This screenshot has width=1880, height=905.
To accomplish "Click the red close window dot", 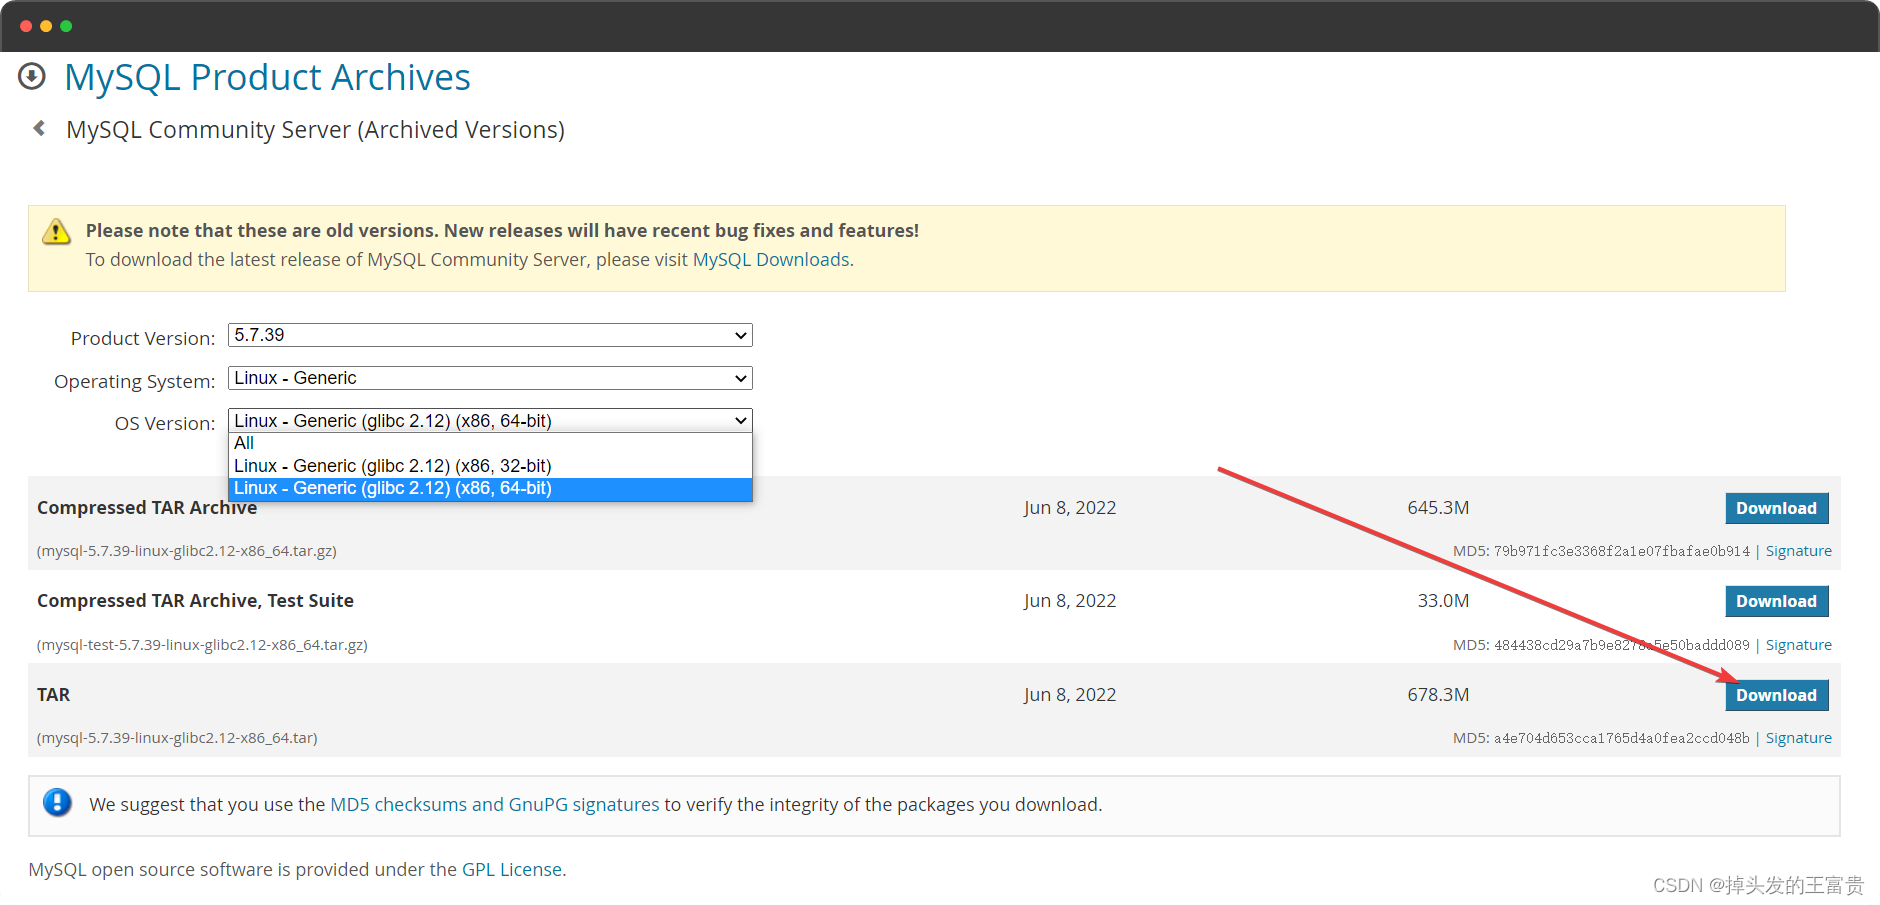I will pos(26,26).
